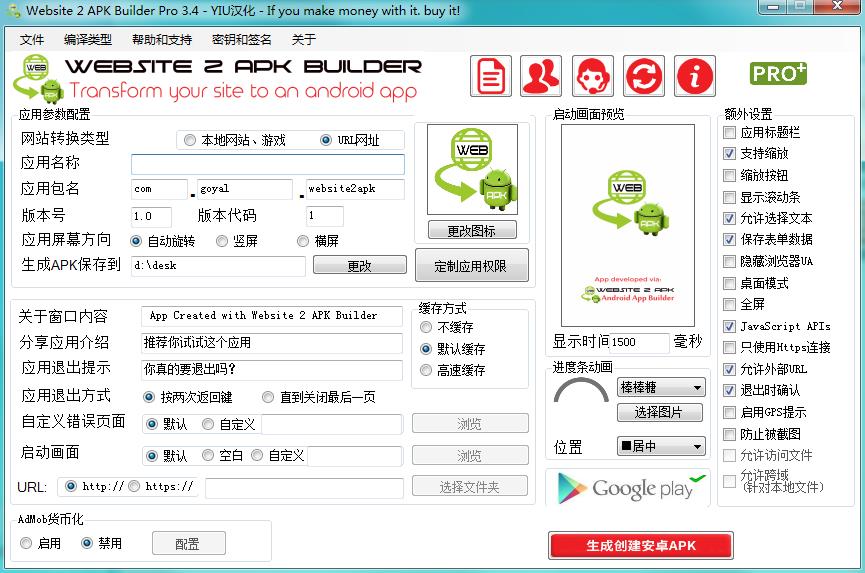Click the goyal package name field
The height and width of the screenshot is (573, 865).
click(245, 189)
